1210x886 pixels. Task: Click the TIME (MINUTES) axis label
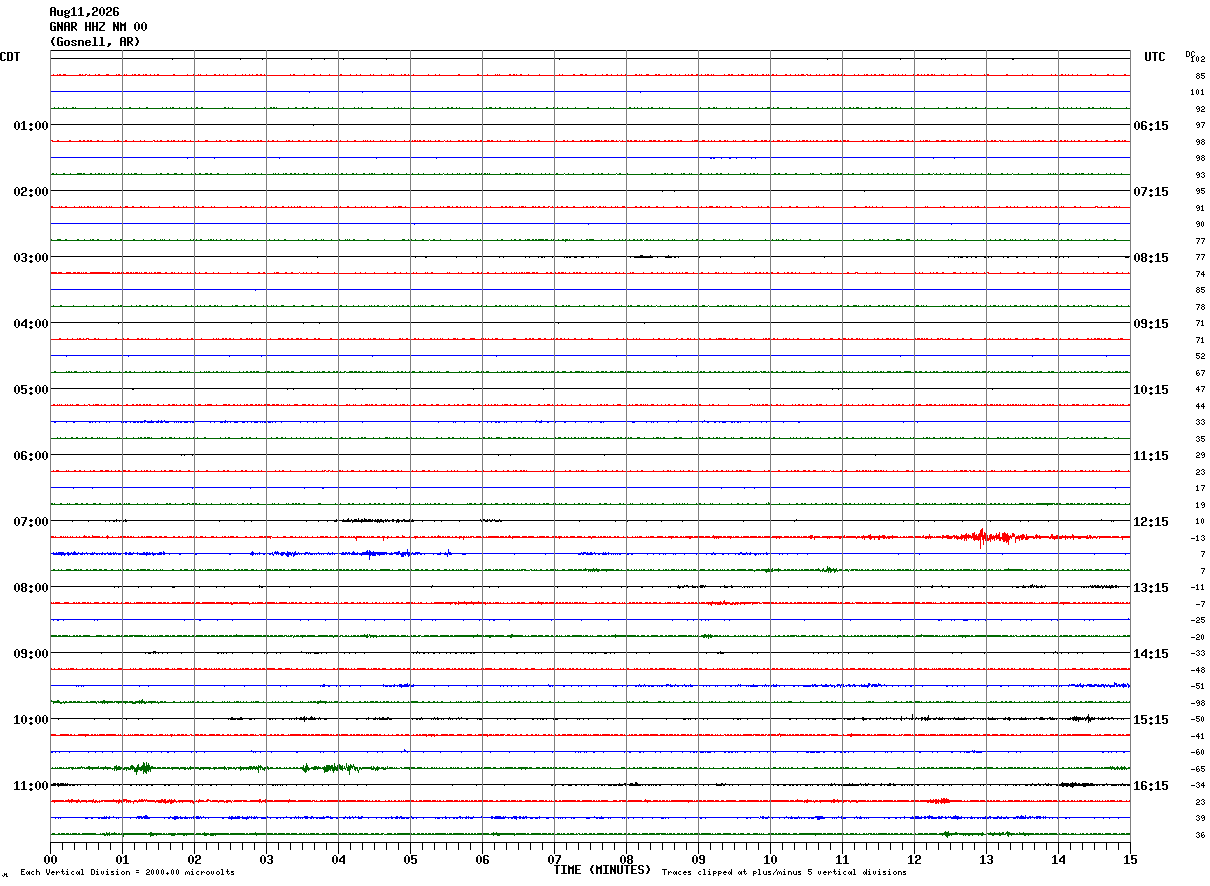point(602,870)
